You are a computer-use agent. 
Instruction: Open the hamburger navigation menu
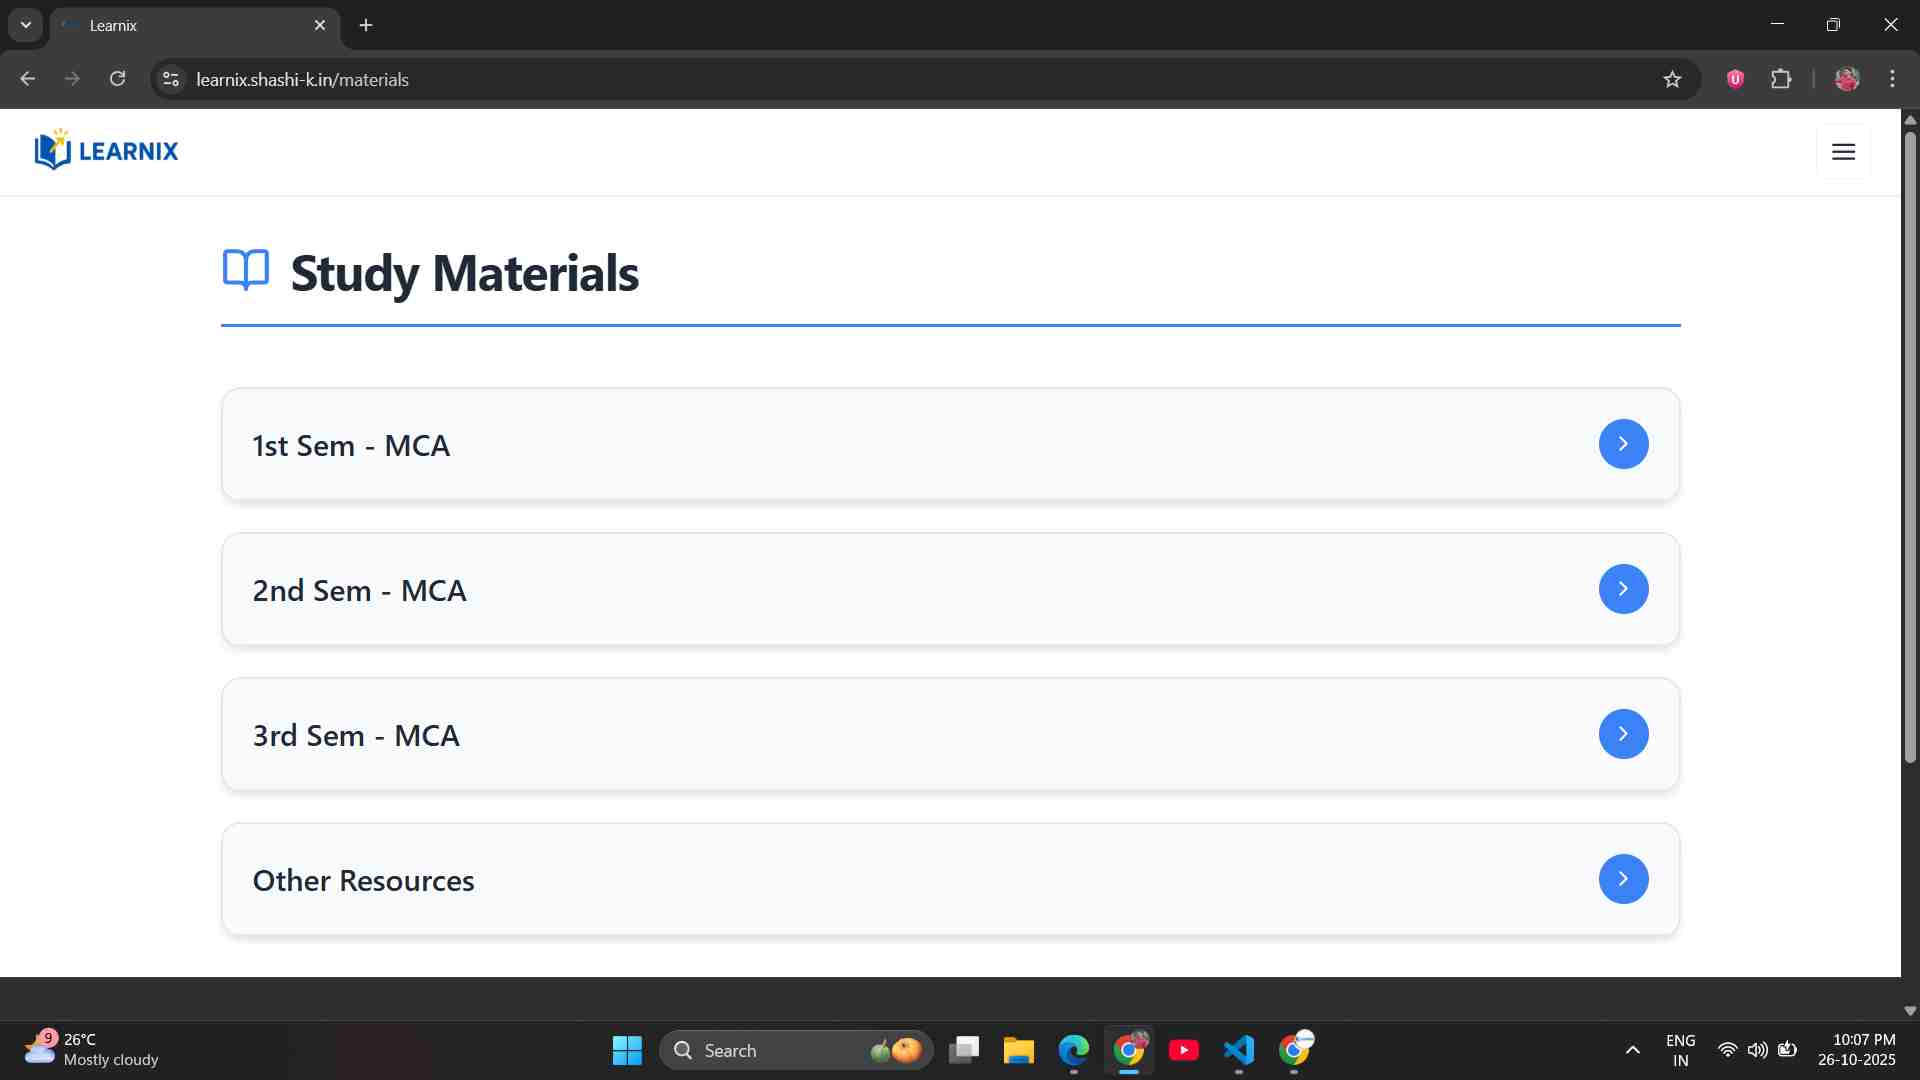pyautogui.click(x=1843, y=152)
